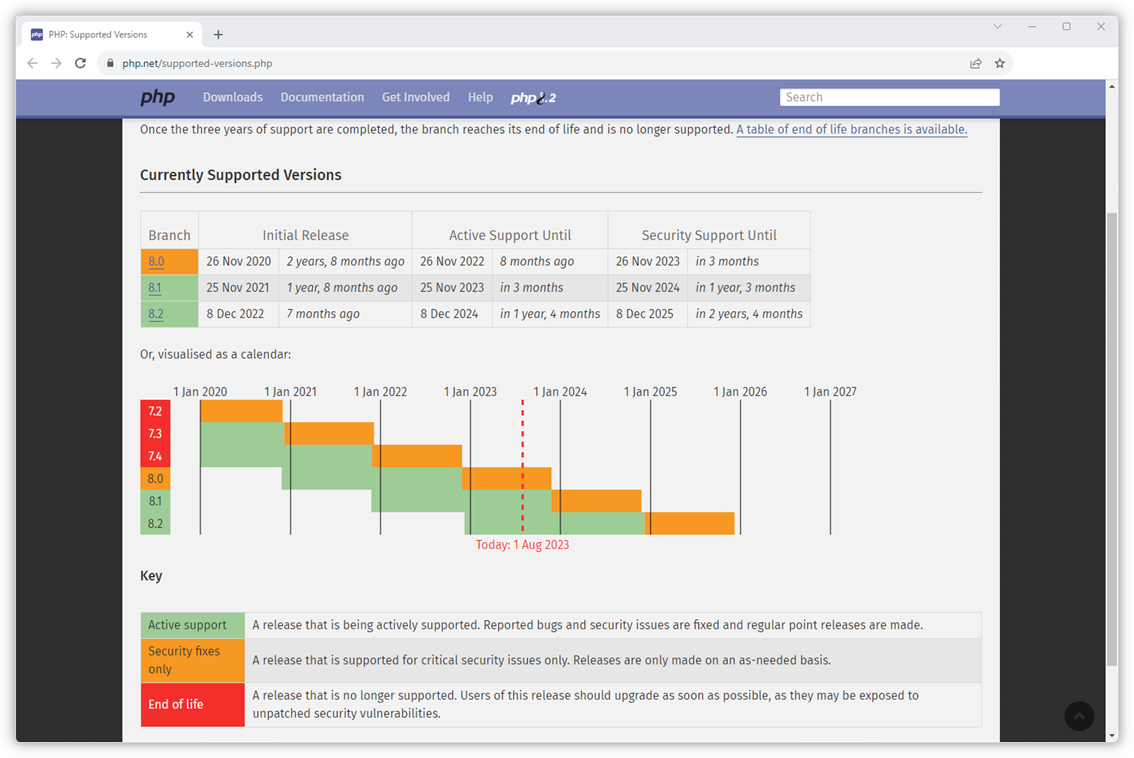Select the PHP: Supported Versions tab
This screenshot has width=1134, height=758.
112,35
